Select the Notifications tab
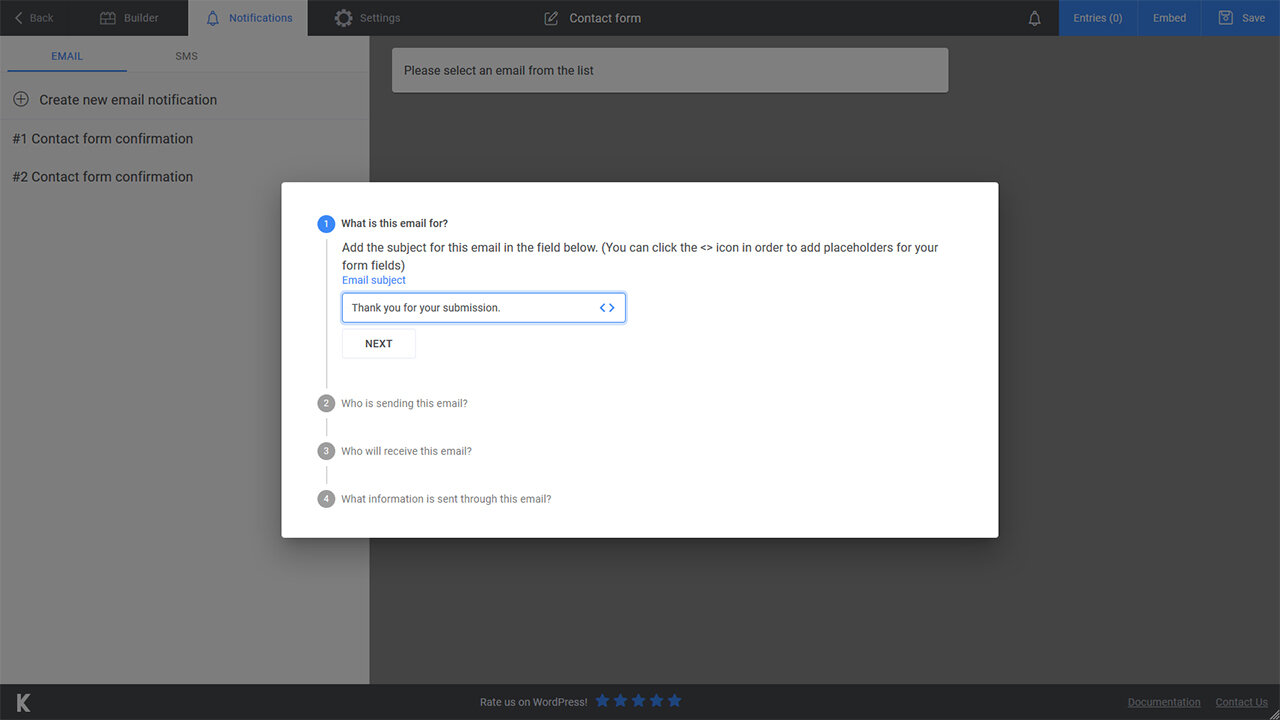Image resolution: width=1280 pixels, height=720 pixels. [x=248, y=18]
